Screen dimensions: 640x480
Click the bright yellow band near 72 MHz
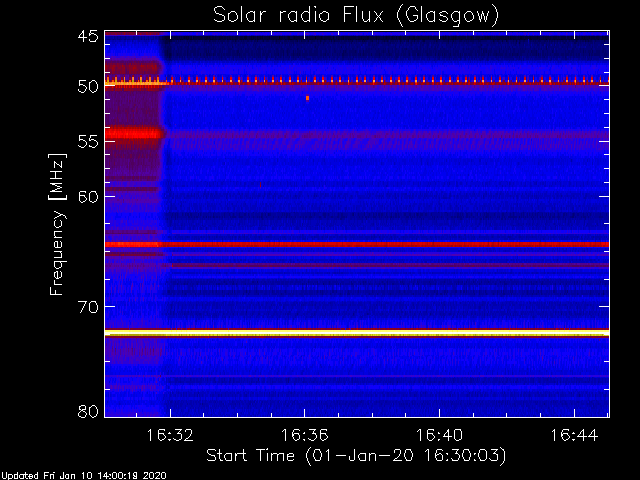tap(357, 333)
